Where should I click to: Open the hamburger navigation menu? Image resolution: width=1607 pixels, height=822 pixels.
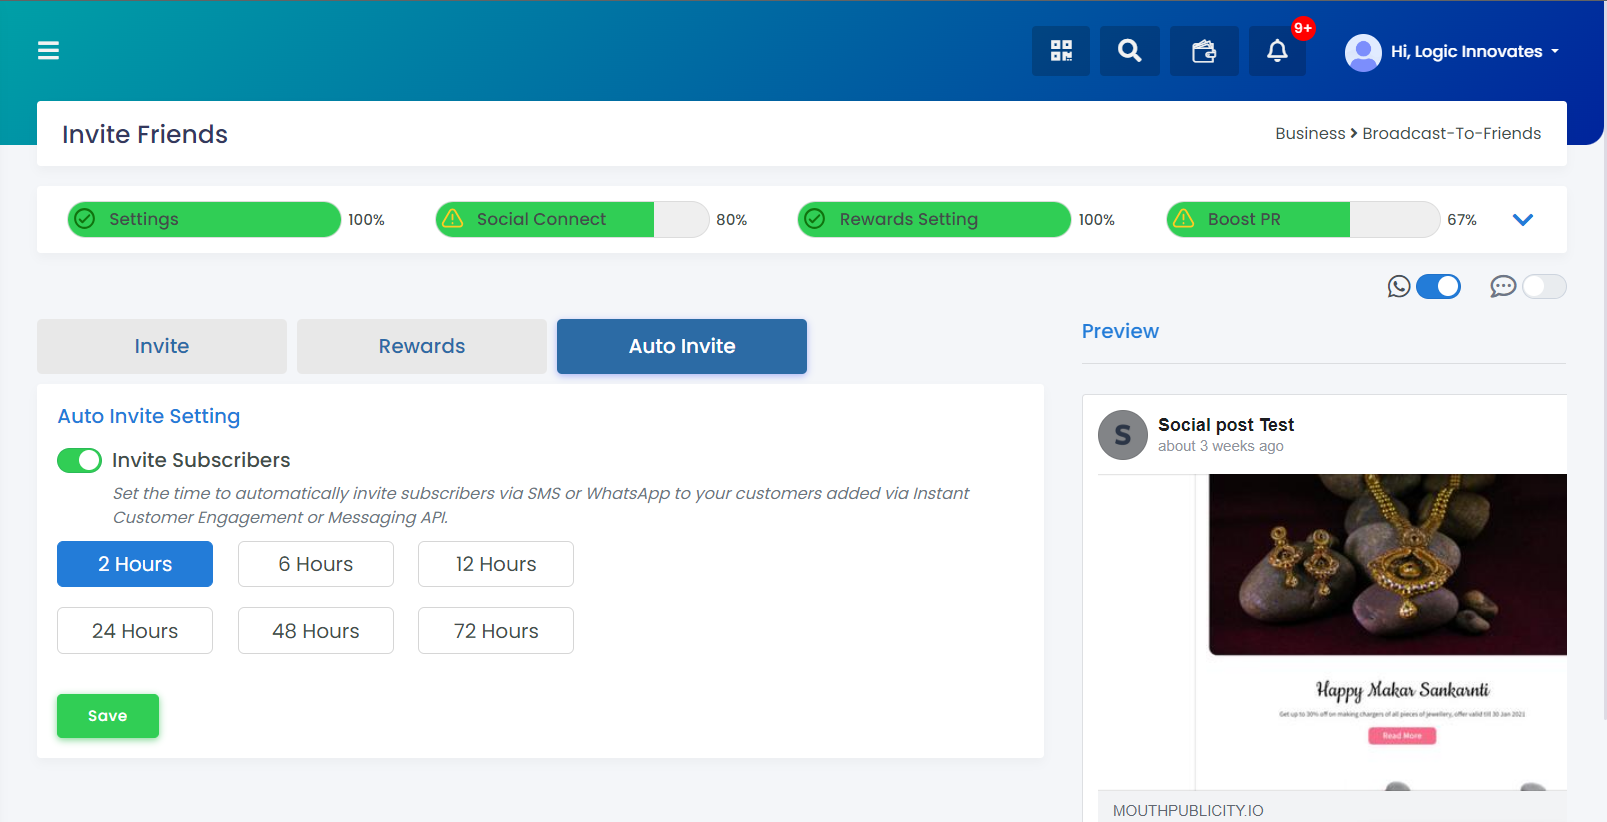click(48, 50)
